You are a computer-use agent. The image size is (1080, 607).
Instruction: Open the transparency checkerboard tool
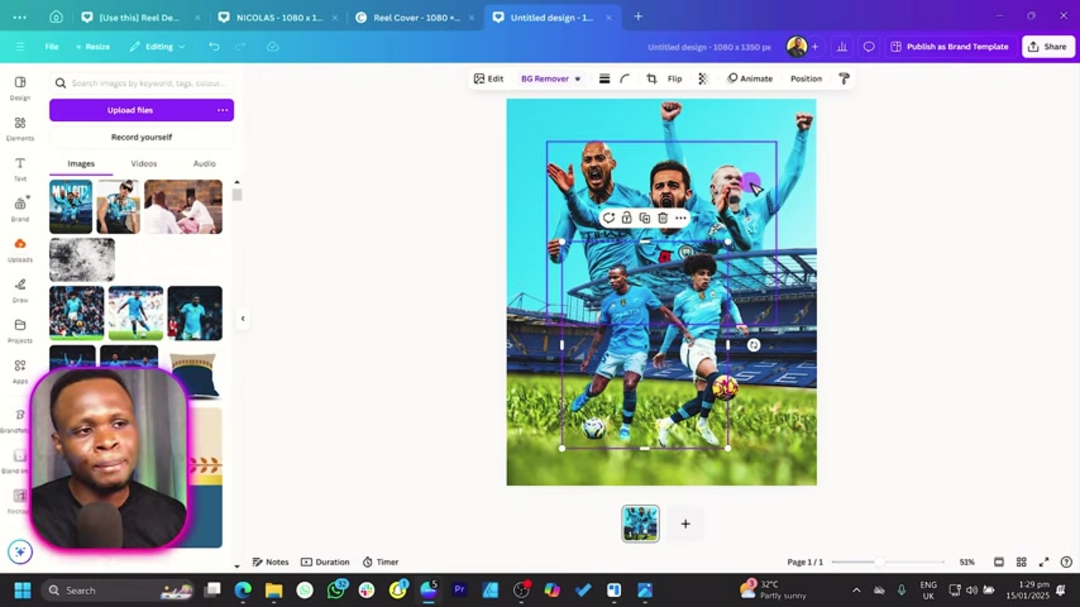tap(702, 79)
